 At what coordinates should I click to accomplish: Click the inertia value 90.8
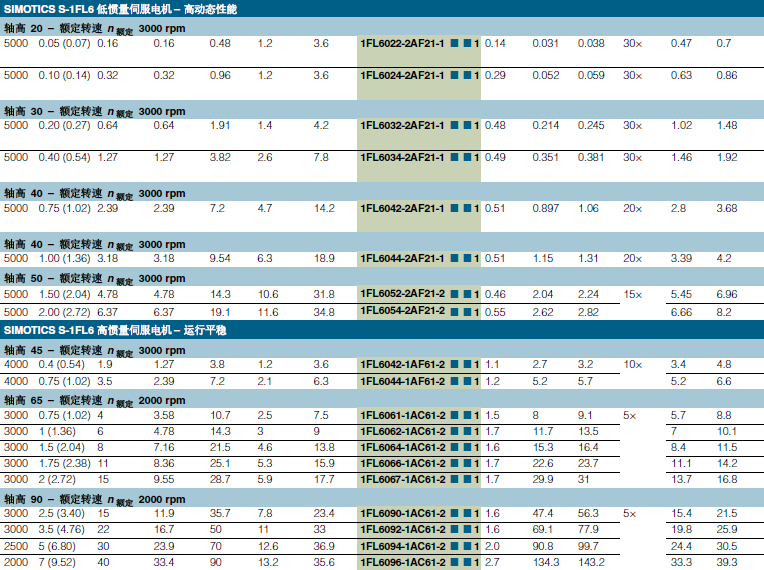pos(543,546)
